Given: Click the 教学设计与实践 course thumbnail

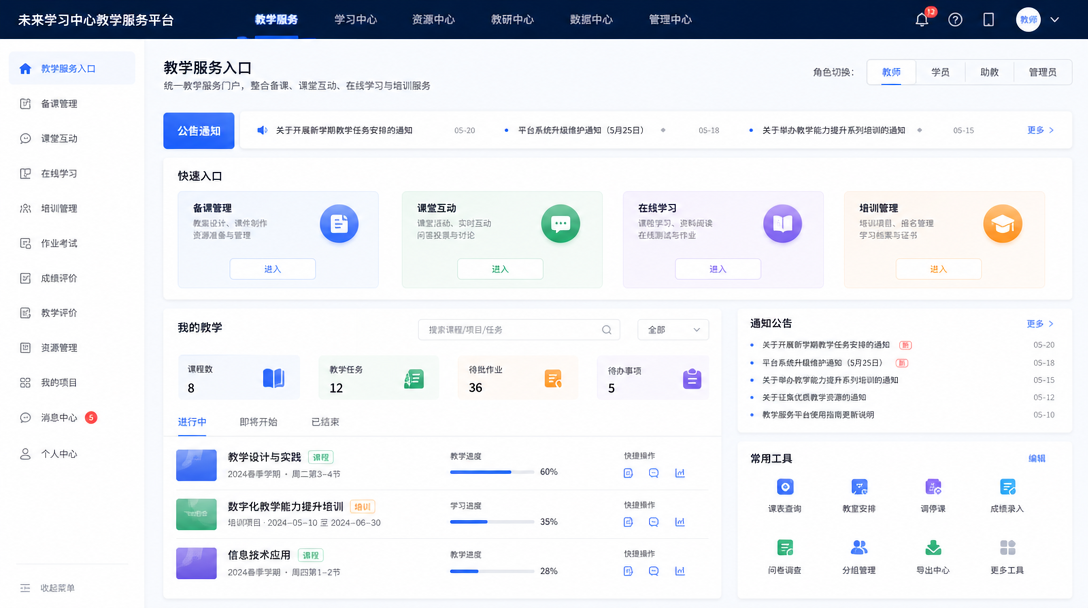Looking at the screenshot, I should tap(196, 465).
